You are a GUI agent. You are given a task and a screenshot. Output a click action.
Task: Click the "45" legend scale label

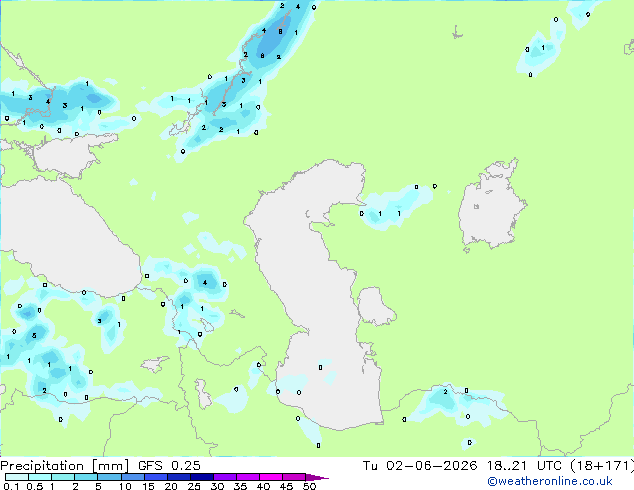(x=286, y=486)
